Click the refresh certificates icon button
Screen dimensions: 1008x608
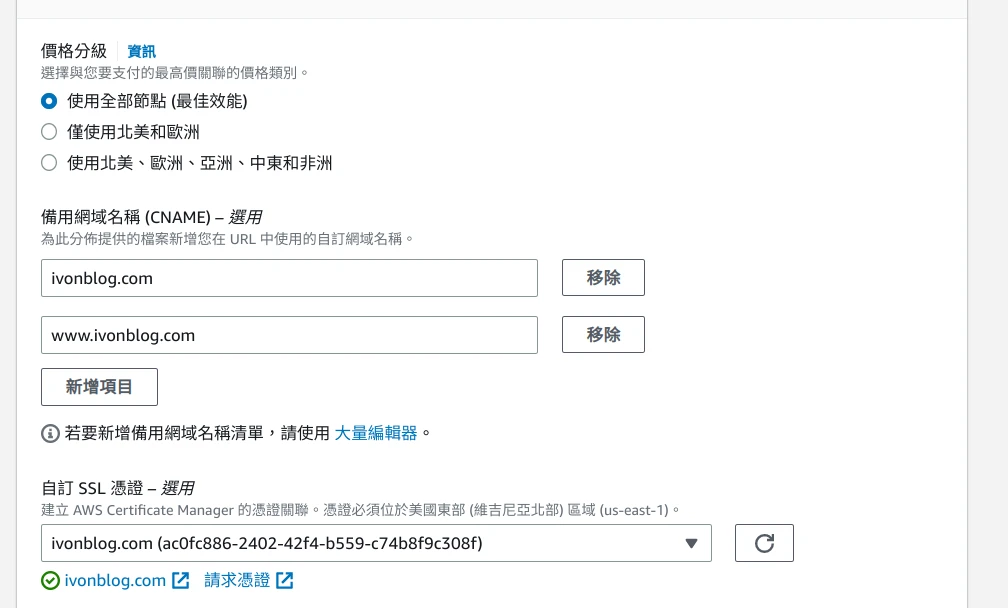[x=764, y=543]
